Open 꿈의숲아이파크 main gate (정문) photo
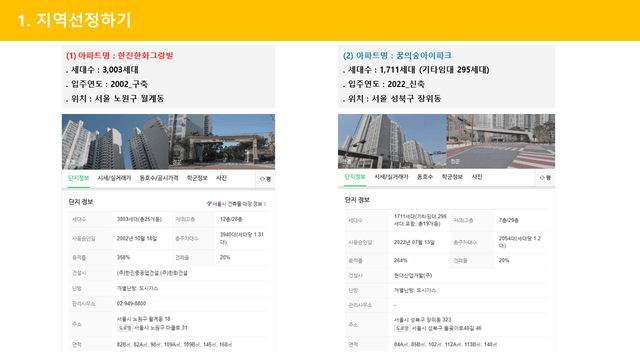 click(x=501, y=141)
